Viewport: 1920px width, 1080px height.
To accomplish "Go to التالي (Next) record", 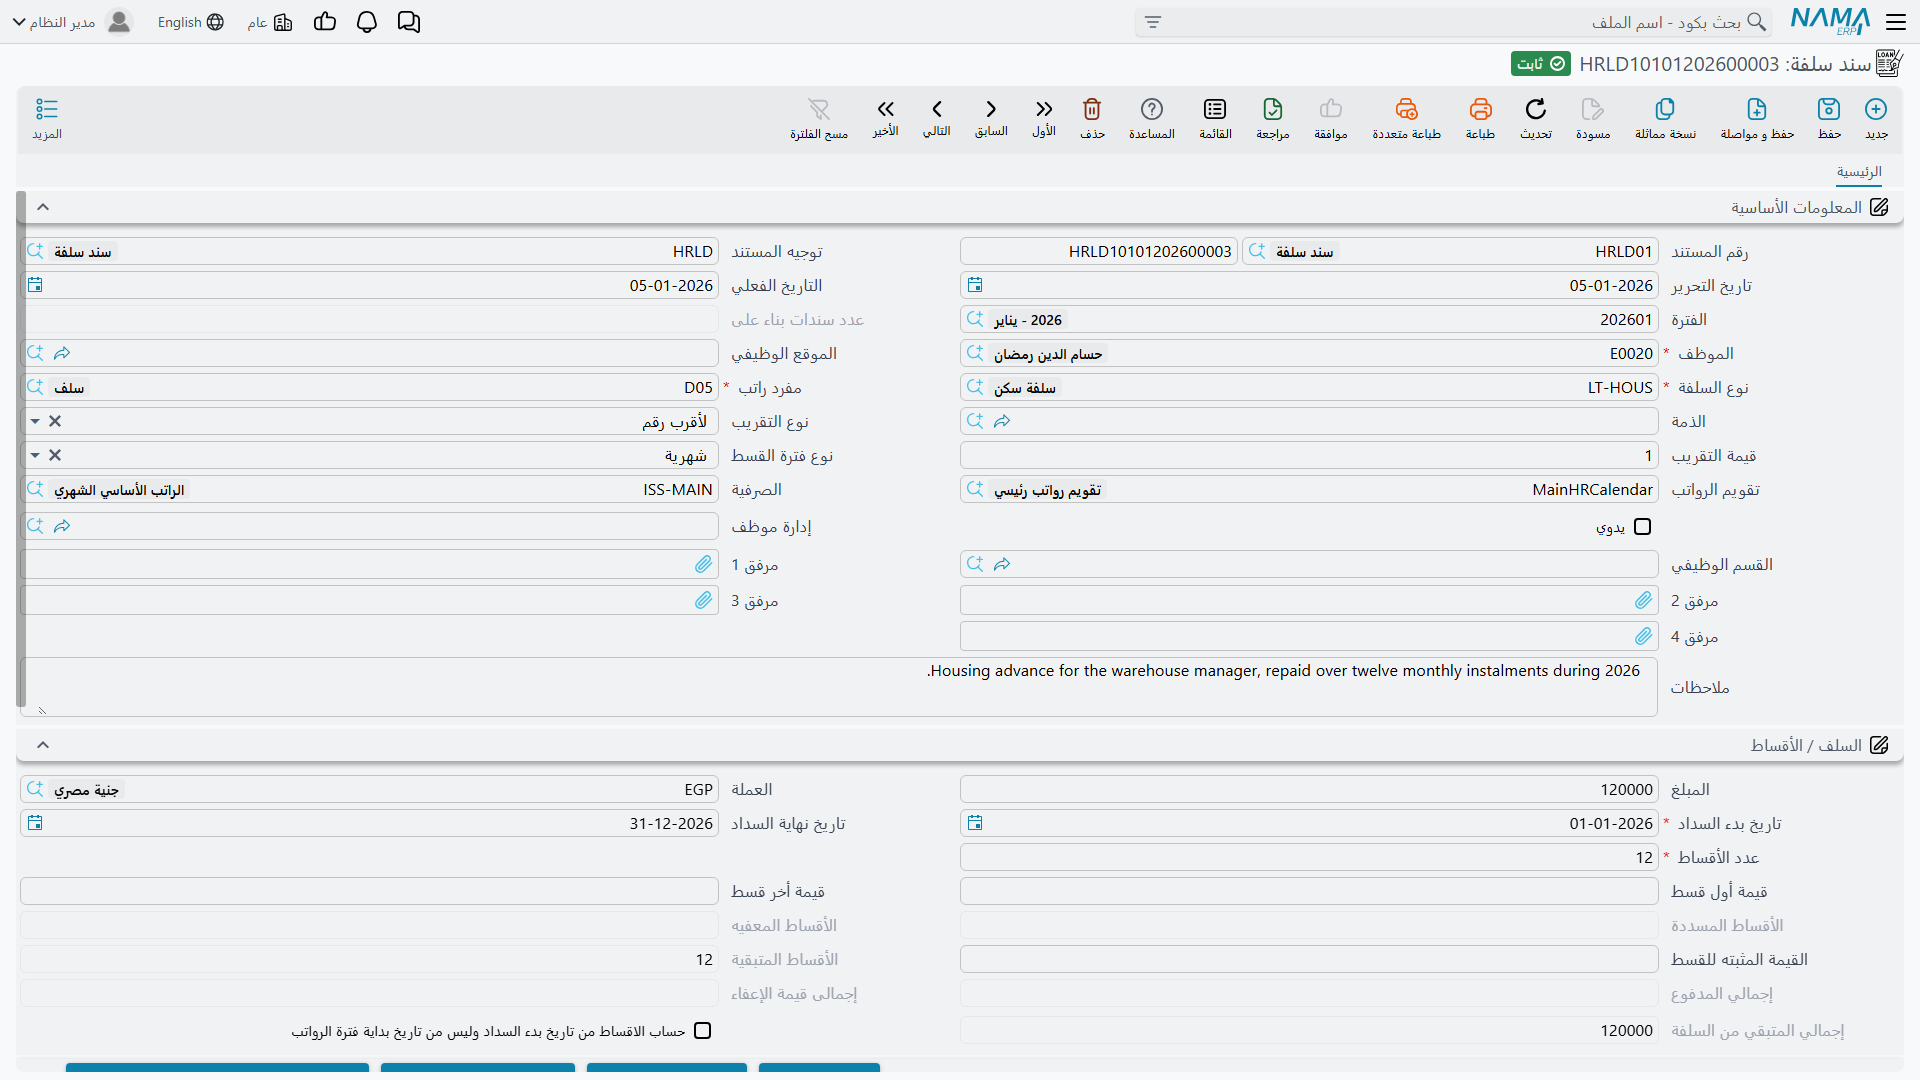I will [x=937, y=109].
